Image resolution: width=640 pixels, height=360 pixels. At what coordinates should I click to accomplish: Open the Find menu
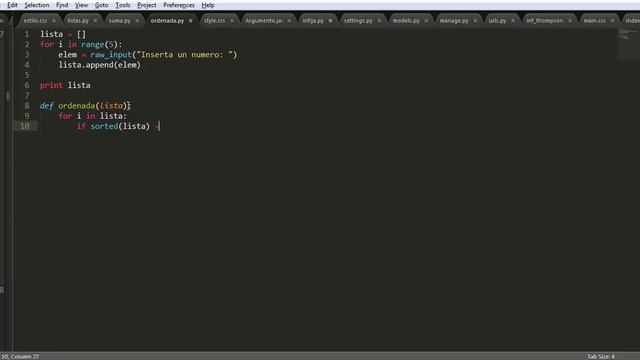[x=62, y=5]
